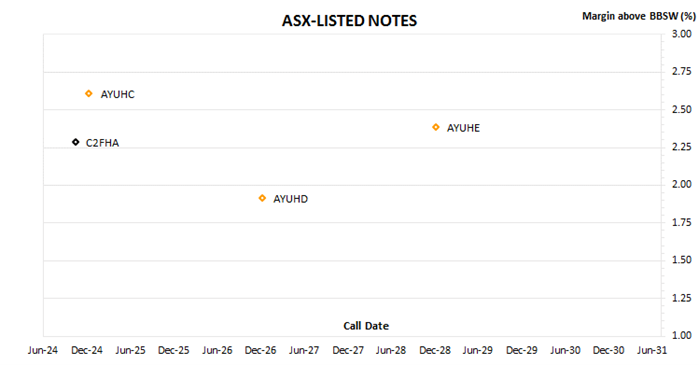Click the AYUHC orange diamond marker

coord(89,94)
